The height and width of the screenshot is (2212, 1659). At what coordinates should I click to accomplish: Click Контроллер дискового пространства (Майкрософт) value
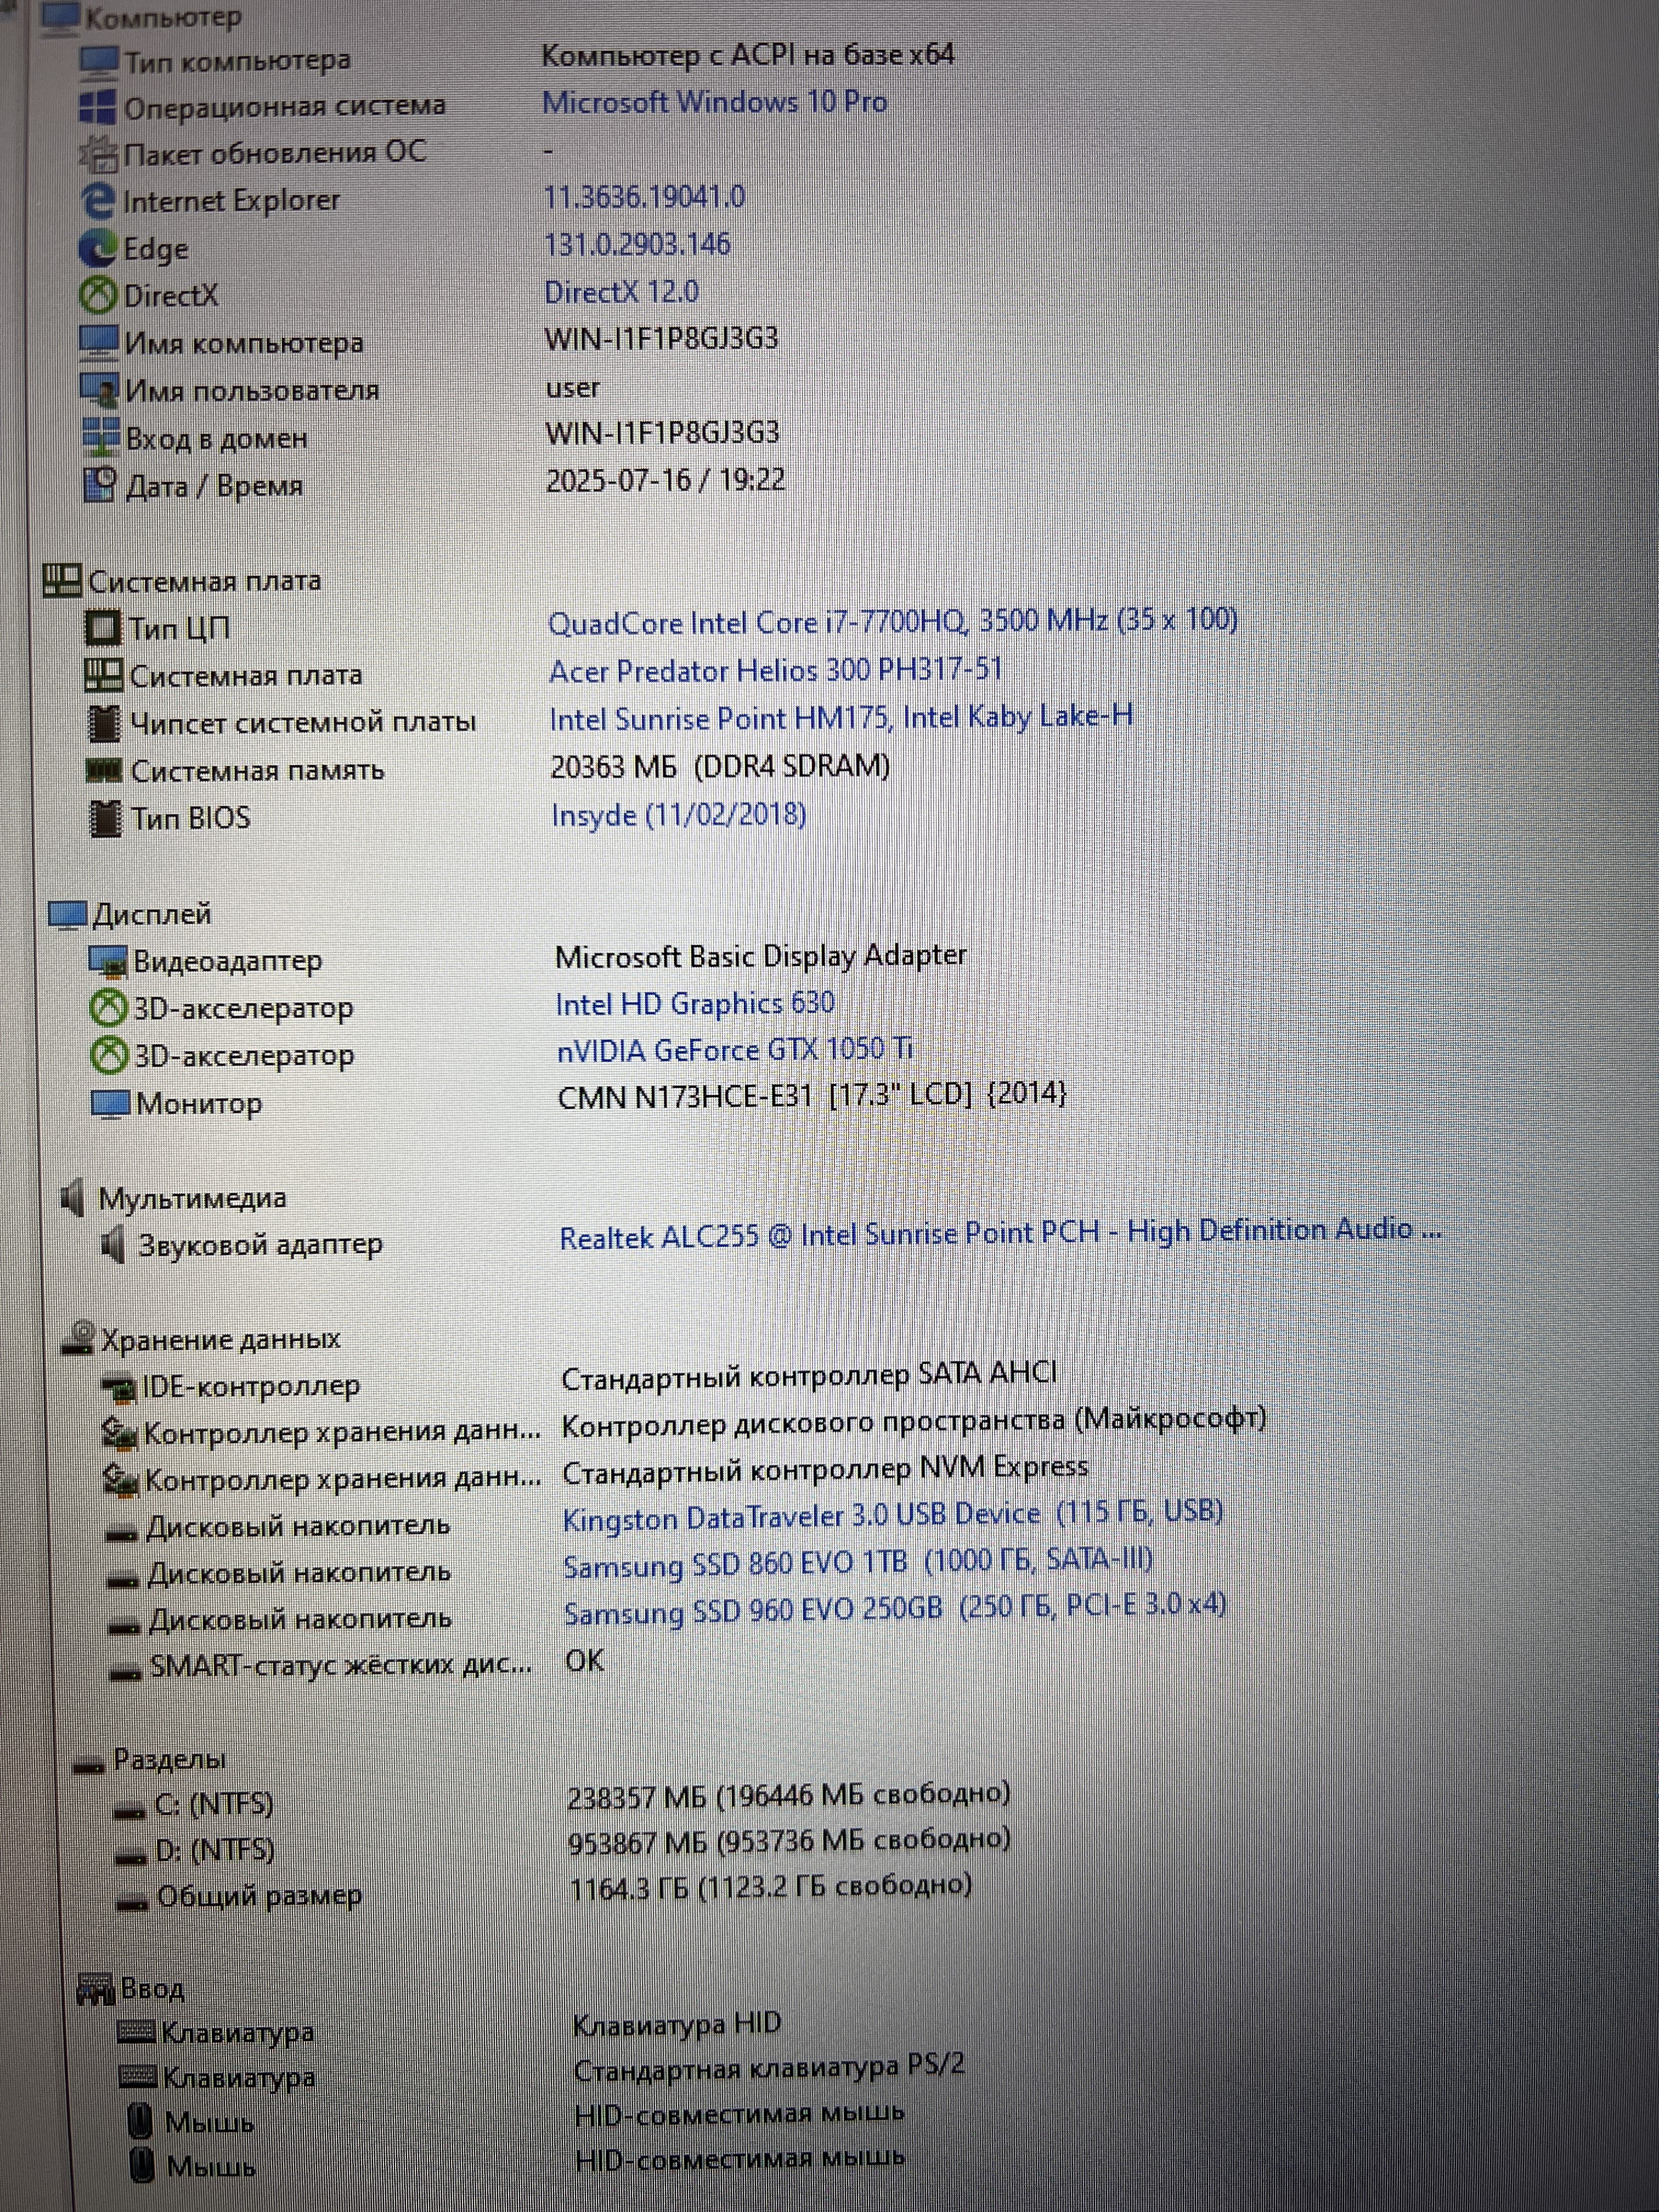click(914, 1422)
